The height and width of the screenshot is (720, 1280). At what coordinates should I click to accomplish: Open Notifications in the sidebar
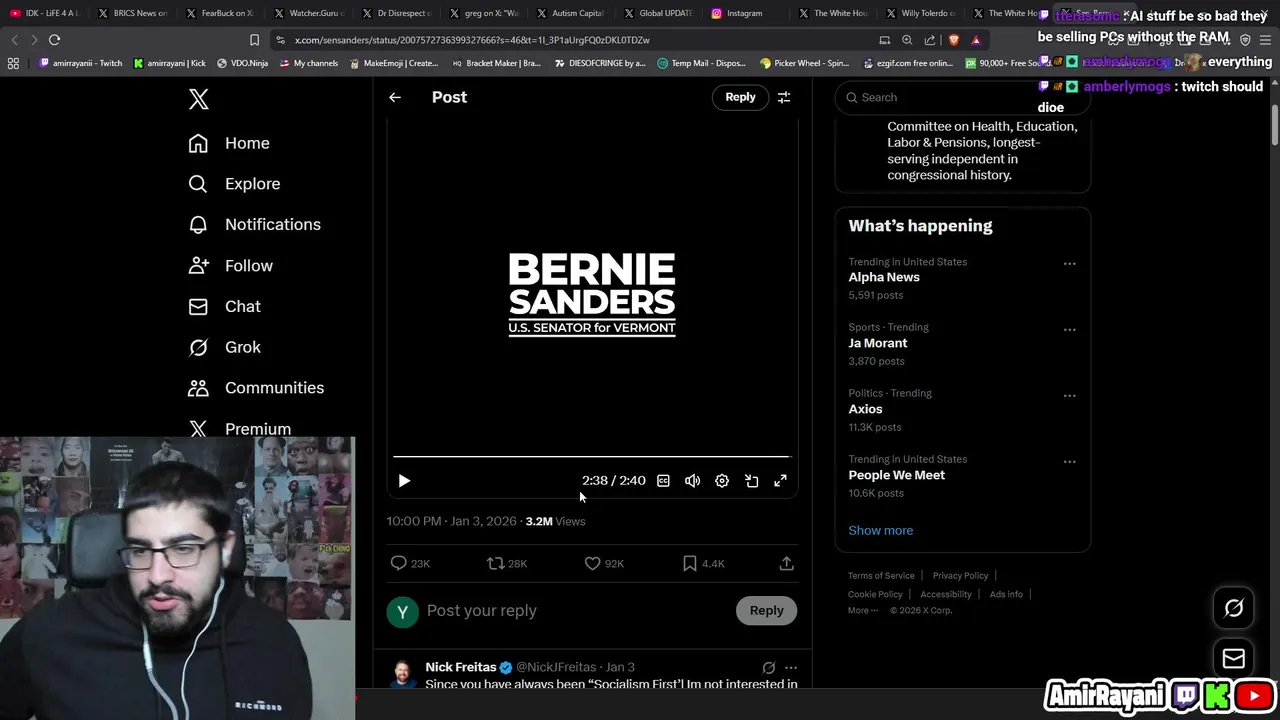pyautogui.click(x=254, y=224)
